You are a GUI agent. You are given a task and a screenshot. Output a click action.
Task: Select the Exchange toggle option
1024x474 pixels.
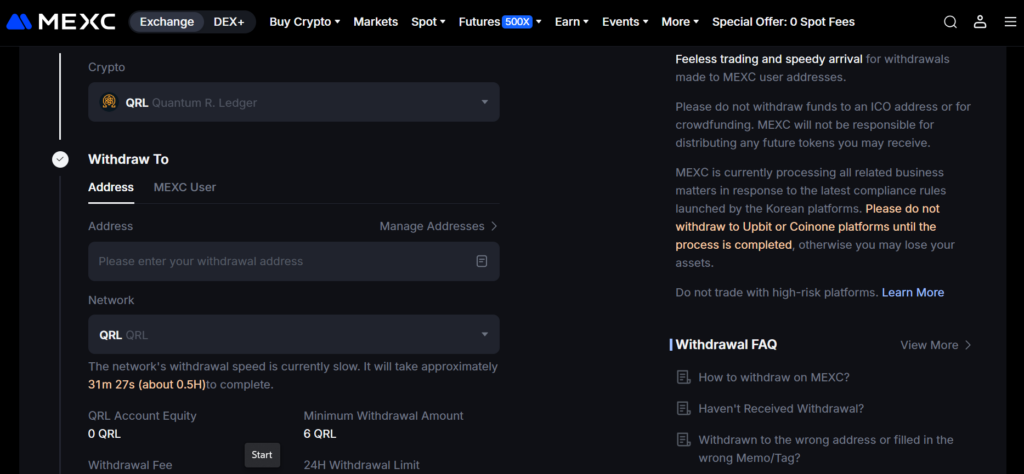tap(166, 21)
